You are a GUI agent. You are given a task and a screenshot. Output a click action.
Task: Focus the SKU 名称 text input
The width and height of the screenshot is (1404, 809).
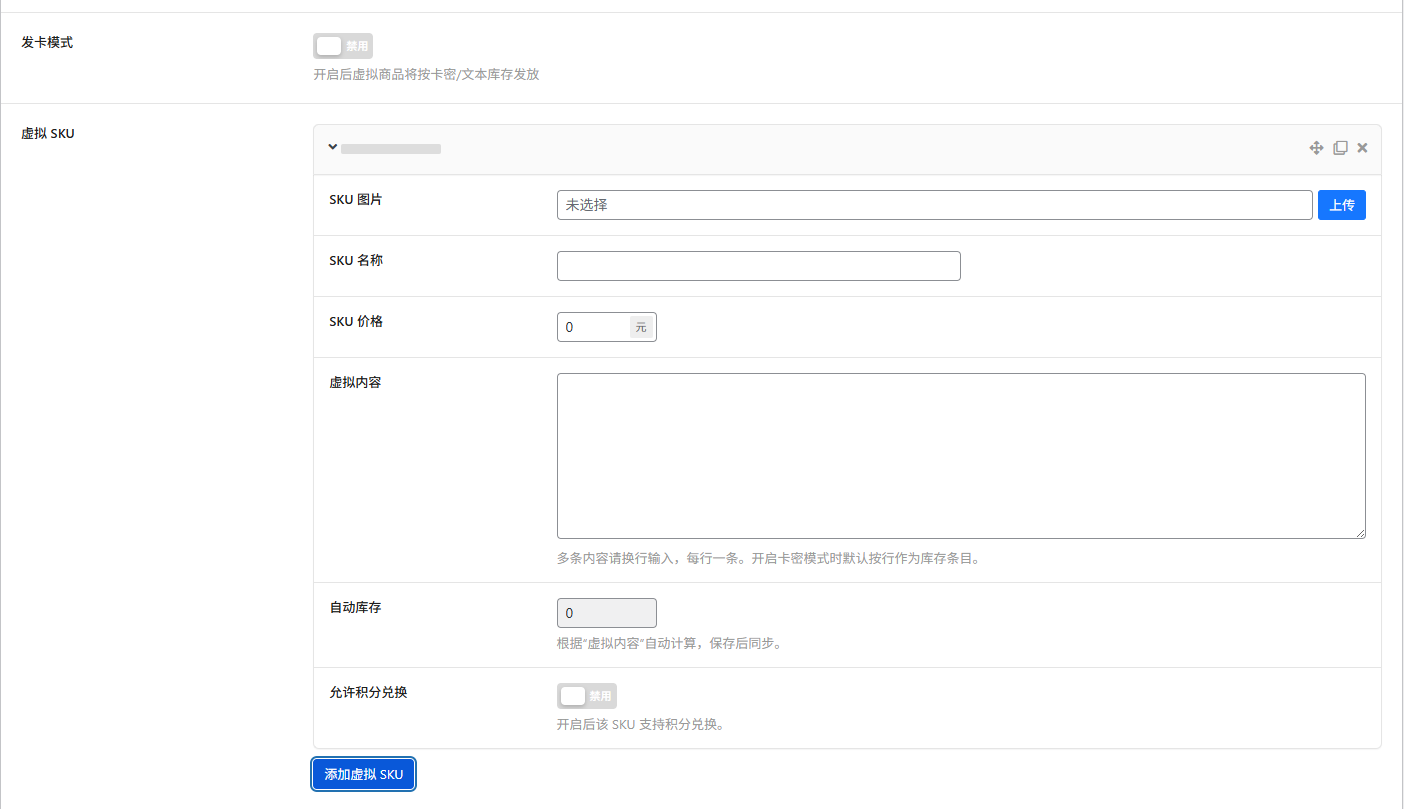(758, 266)
